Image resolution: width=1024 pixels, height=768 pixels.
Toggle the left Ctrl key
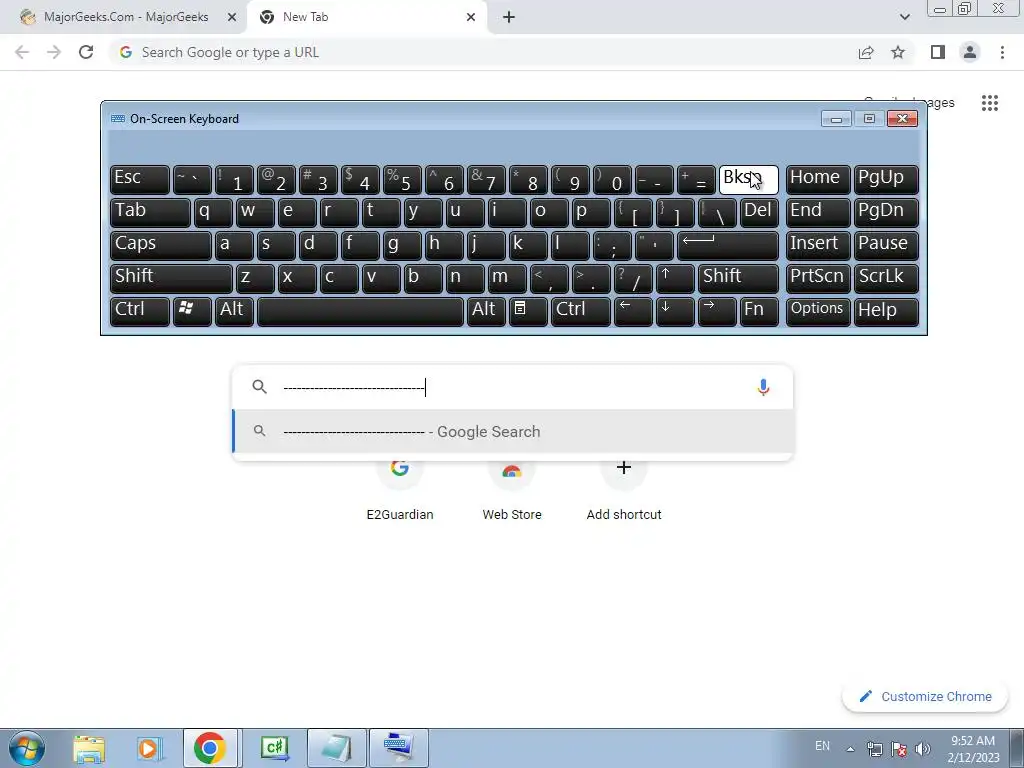[140, 311]
